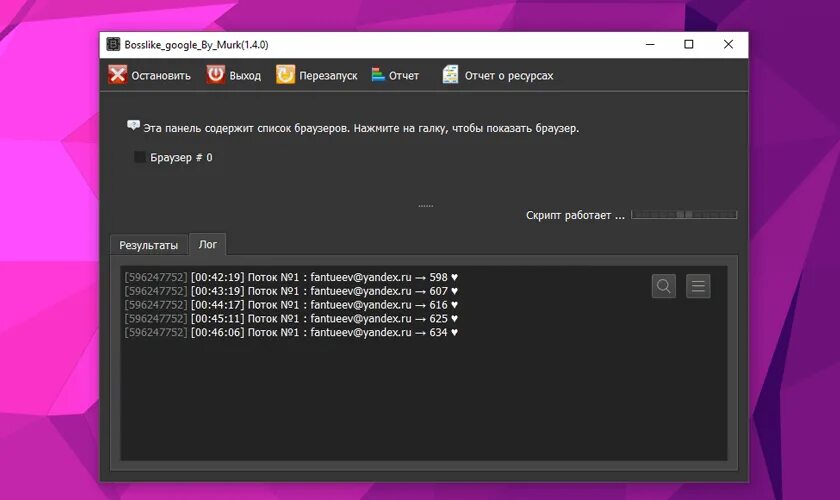This screenshot has height=500, width=840.
Task: Open the log hamburger menu icon
Action: click(698, 286)
